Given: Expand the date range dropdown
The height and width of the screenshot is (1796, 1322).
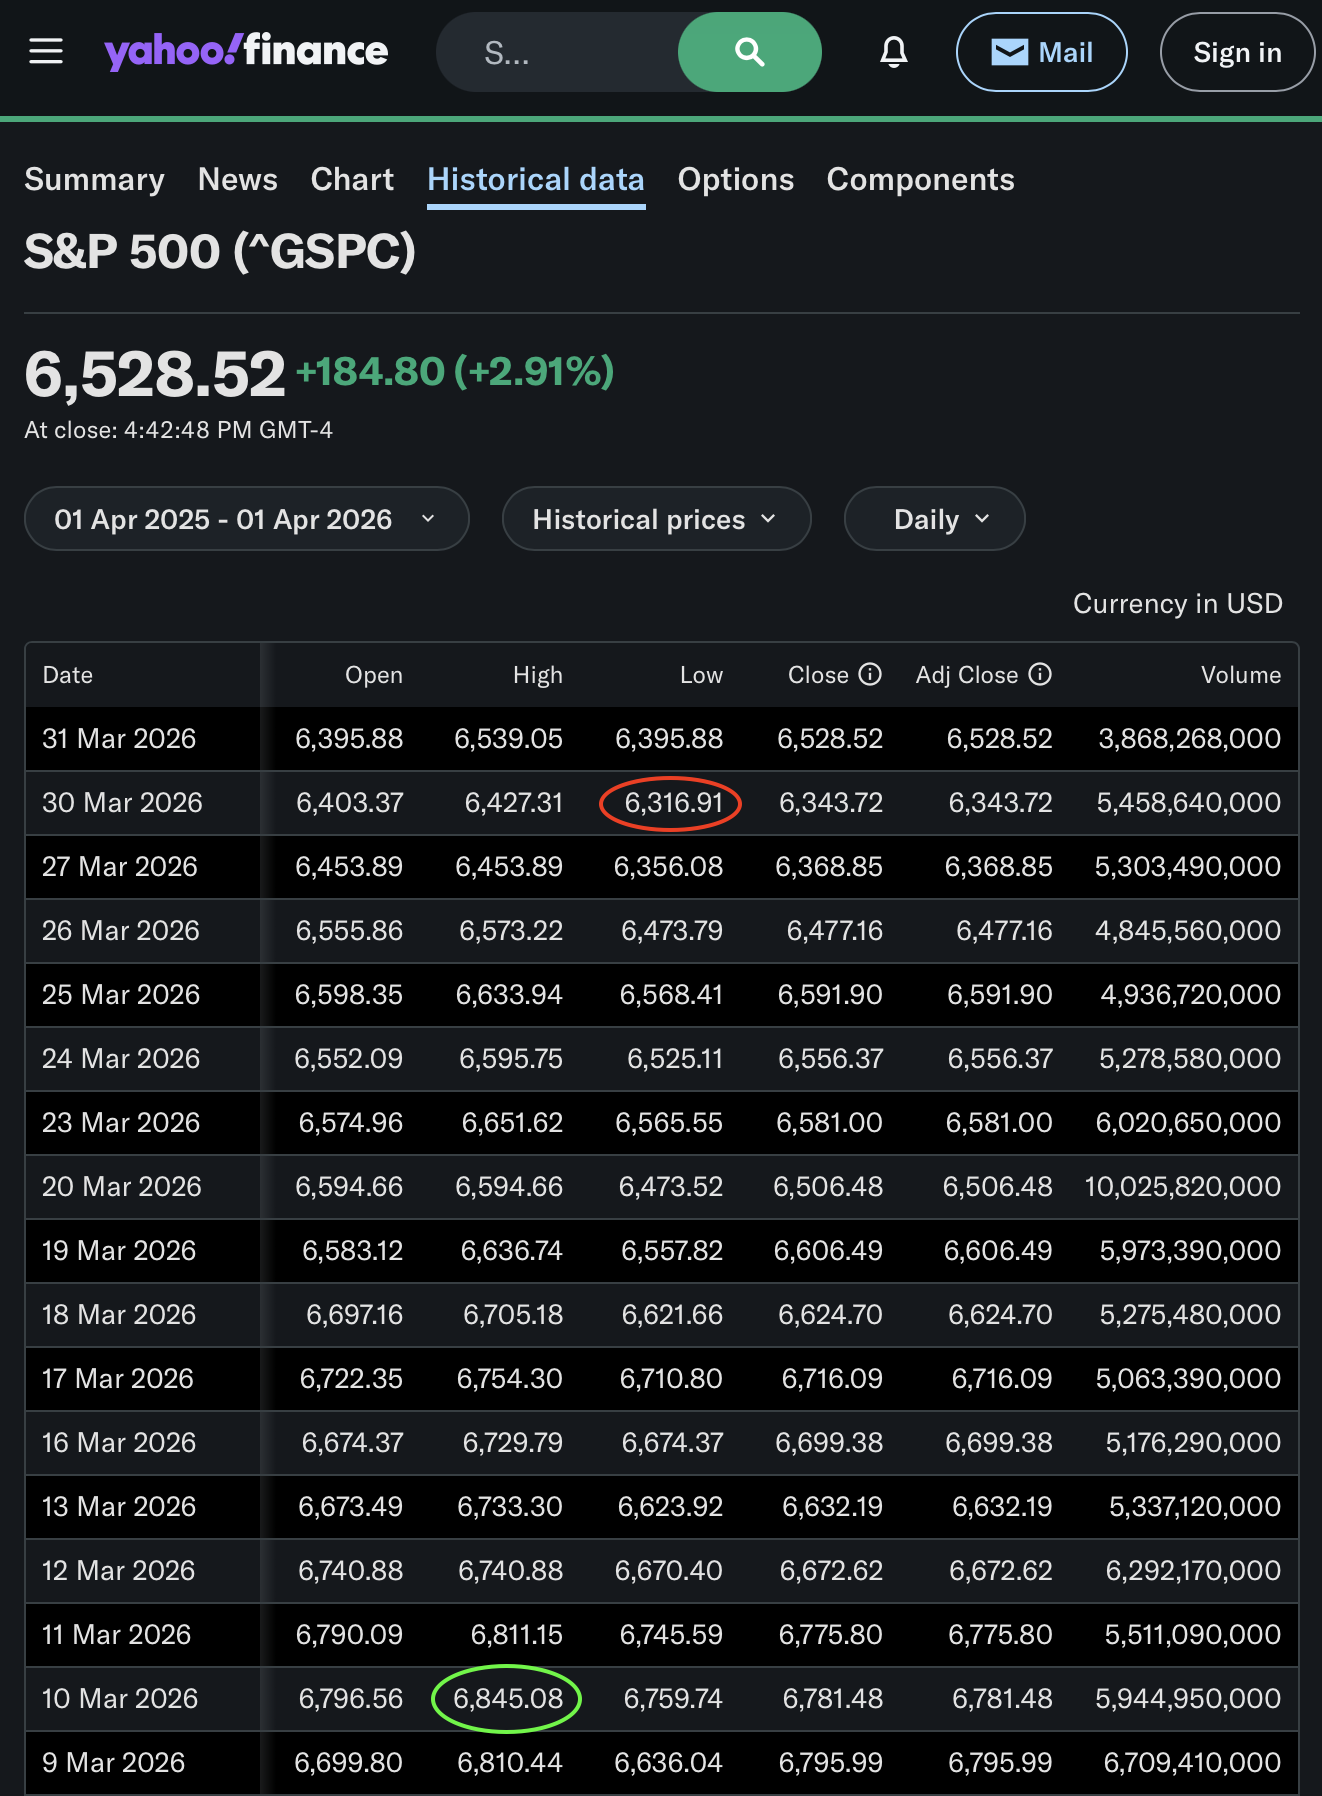Looking at the screenshot, I should 246,519.
